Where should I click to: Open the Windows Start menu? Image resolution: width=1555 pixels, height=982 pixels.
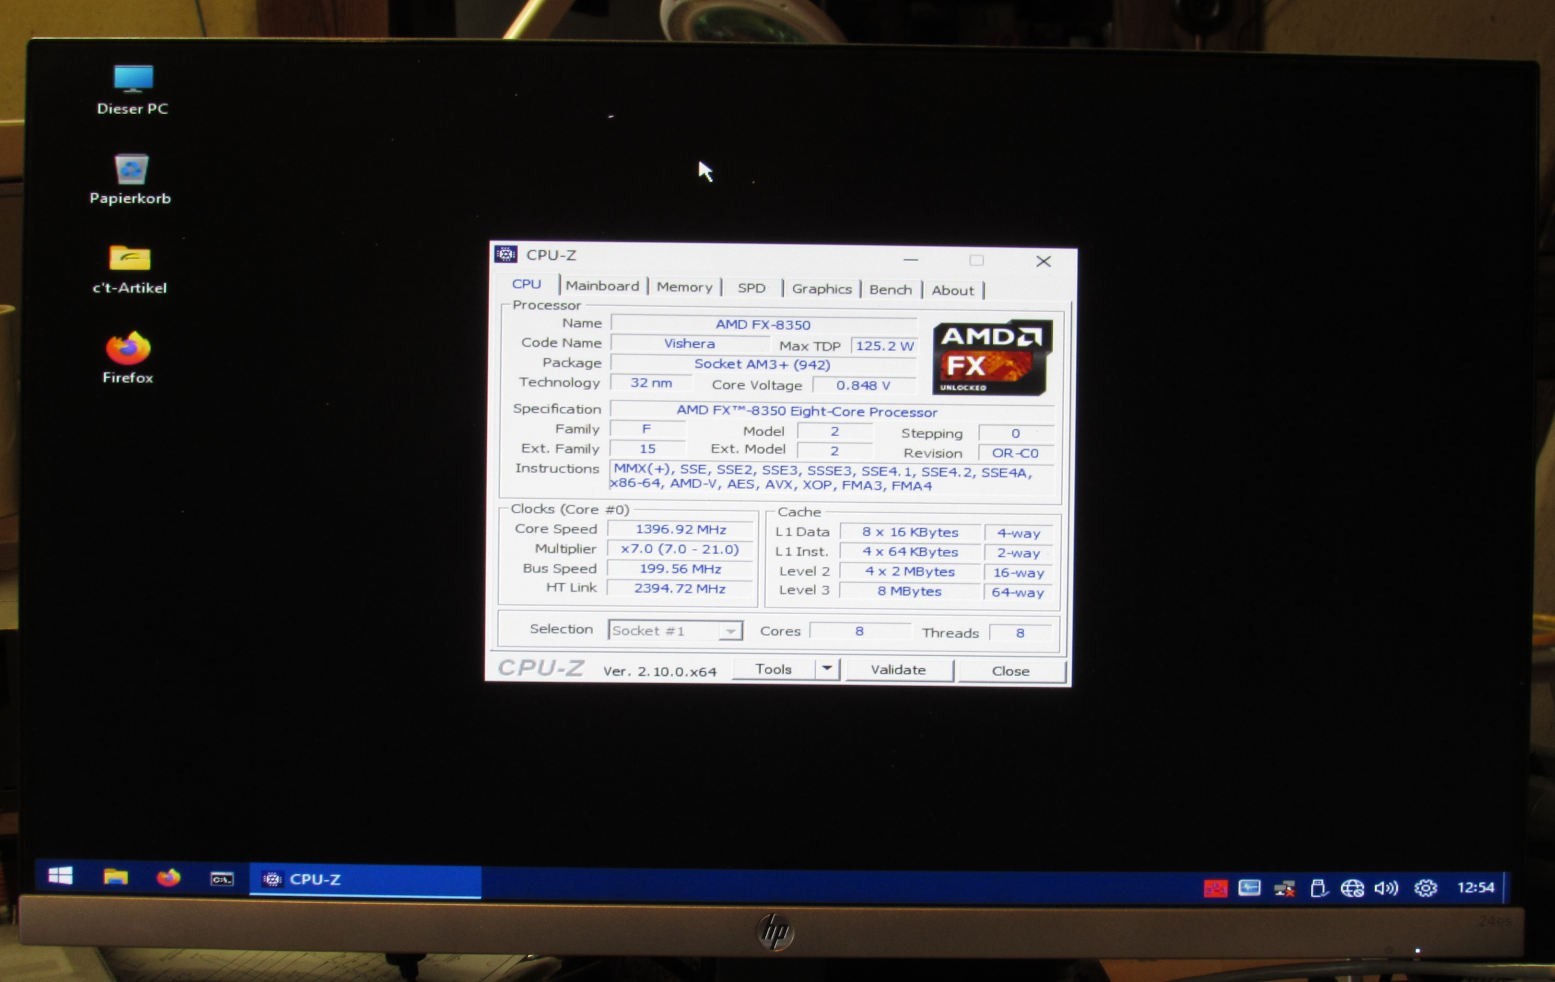[x=60, y=876]
